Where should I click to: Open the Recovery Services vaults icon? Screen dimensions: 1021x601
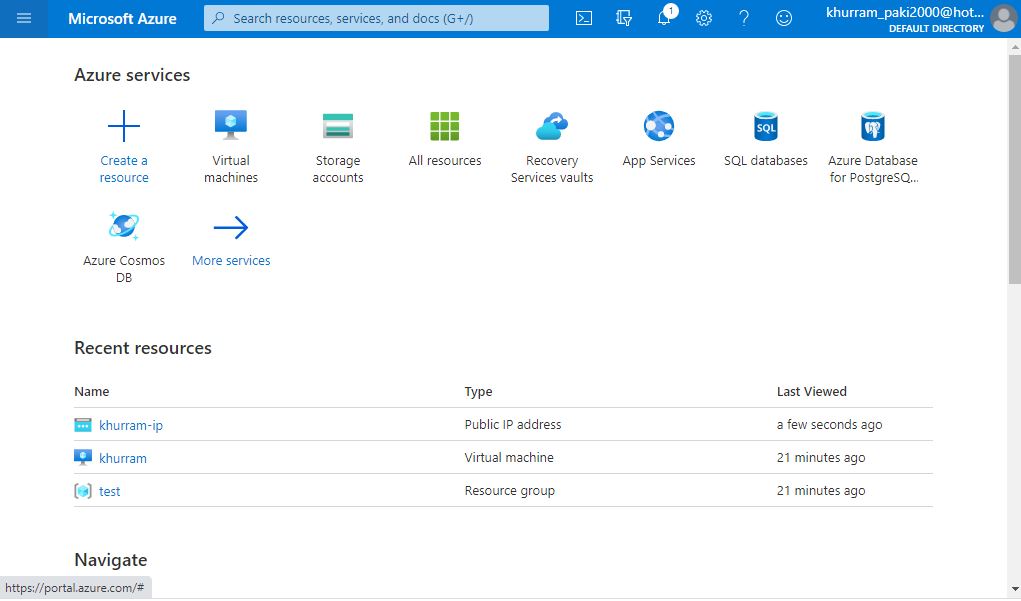click(552, 126)
